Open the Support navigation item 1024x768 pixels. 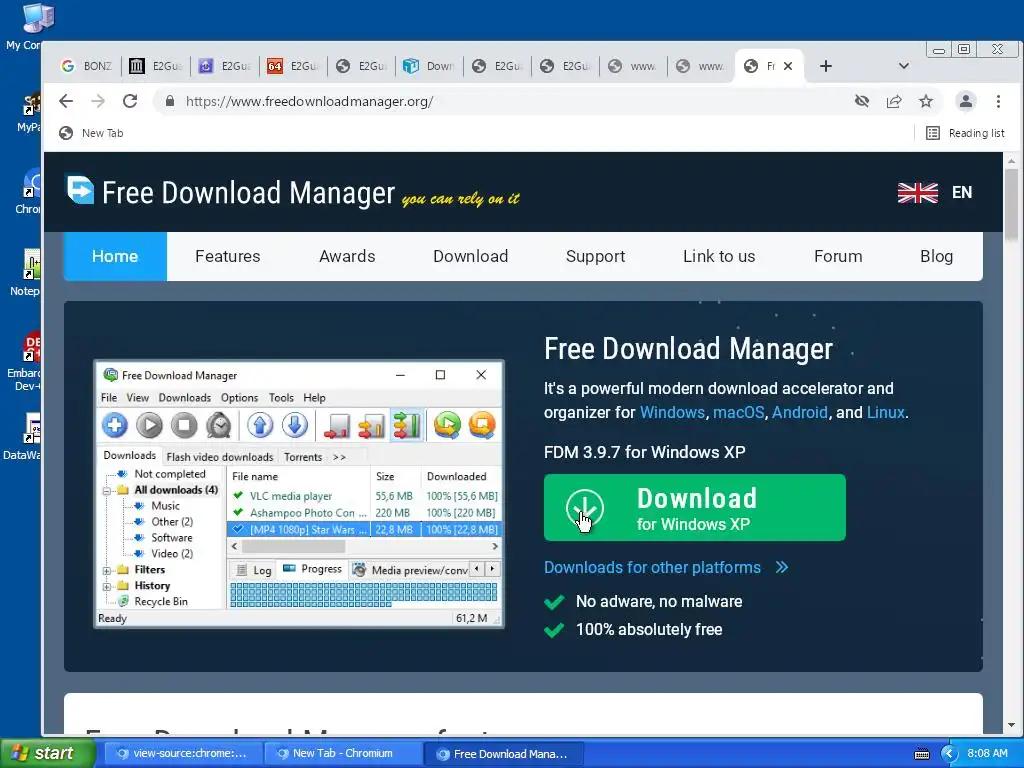point(595,256)
